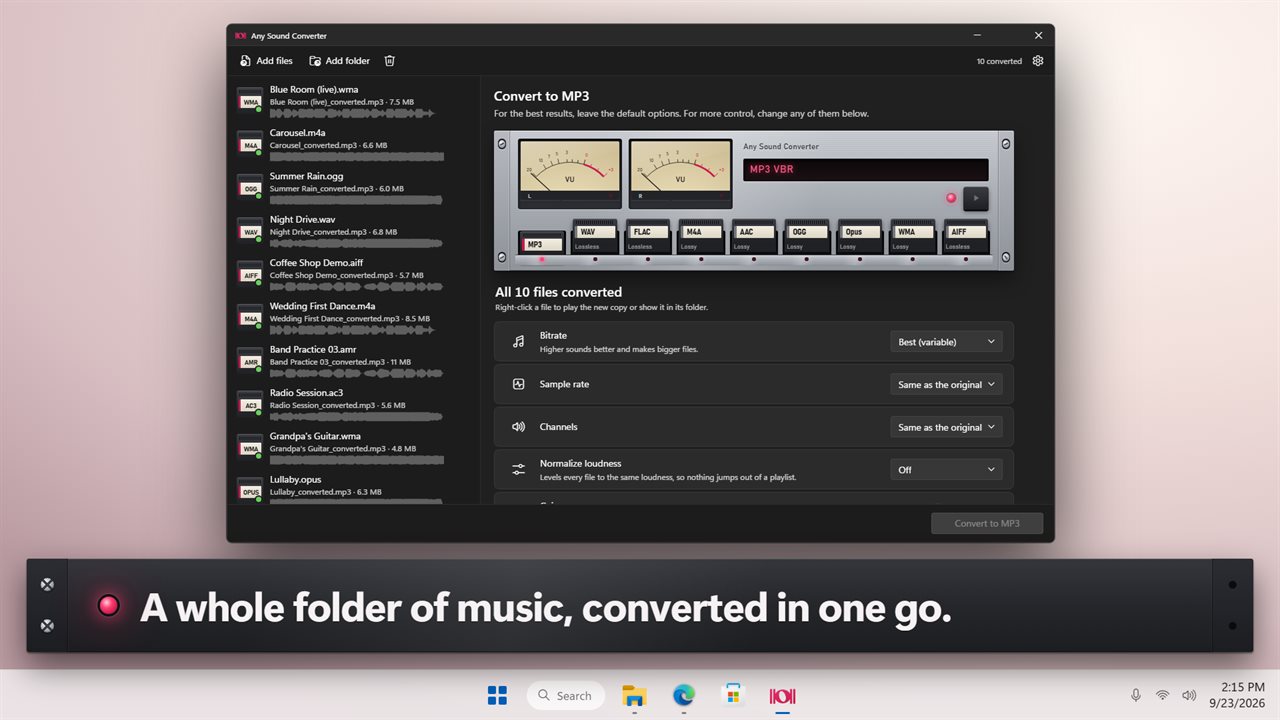
Task: Click the OPUS icon for Lullaby
Action: click(250, 491)
